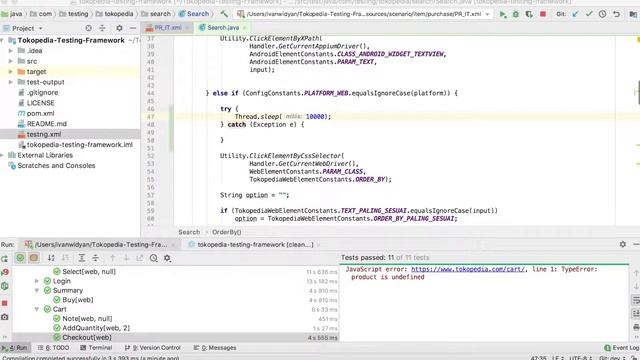Image resolution: width=640 pixels, height=360 pixels.
Task: Open the Run tool window settings gear on the right
Action: point(622,244)
